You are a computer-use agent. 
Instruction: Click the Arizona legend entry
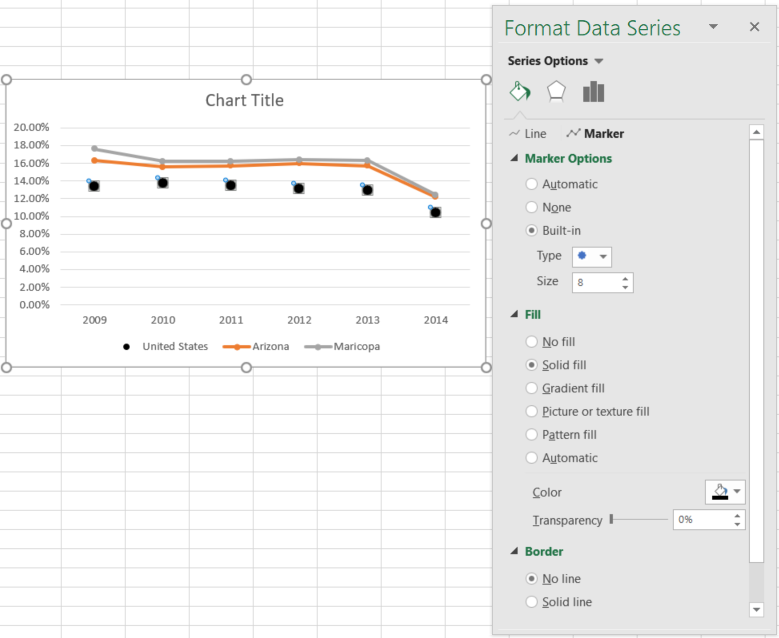click(256, 346)
